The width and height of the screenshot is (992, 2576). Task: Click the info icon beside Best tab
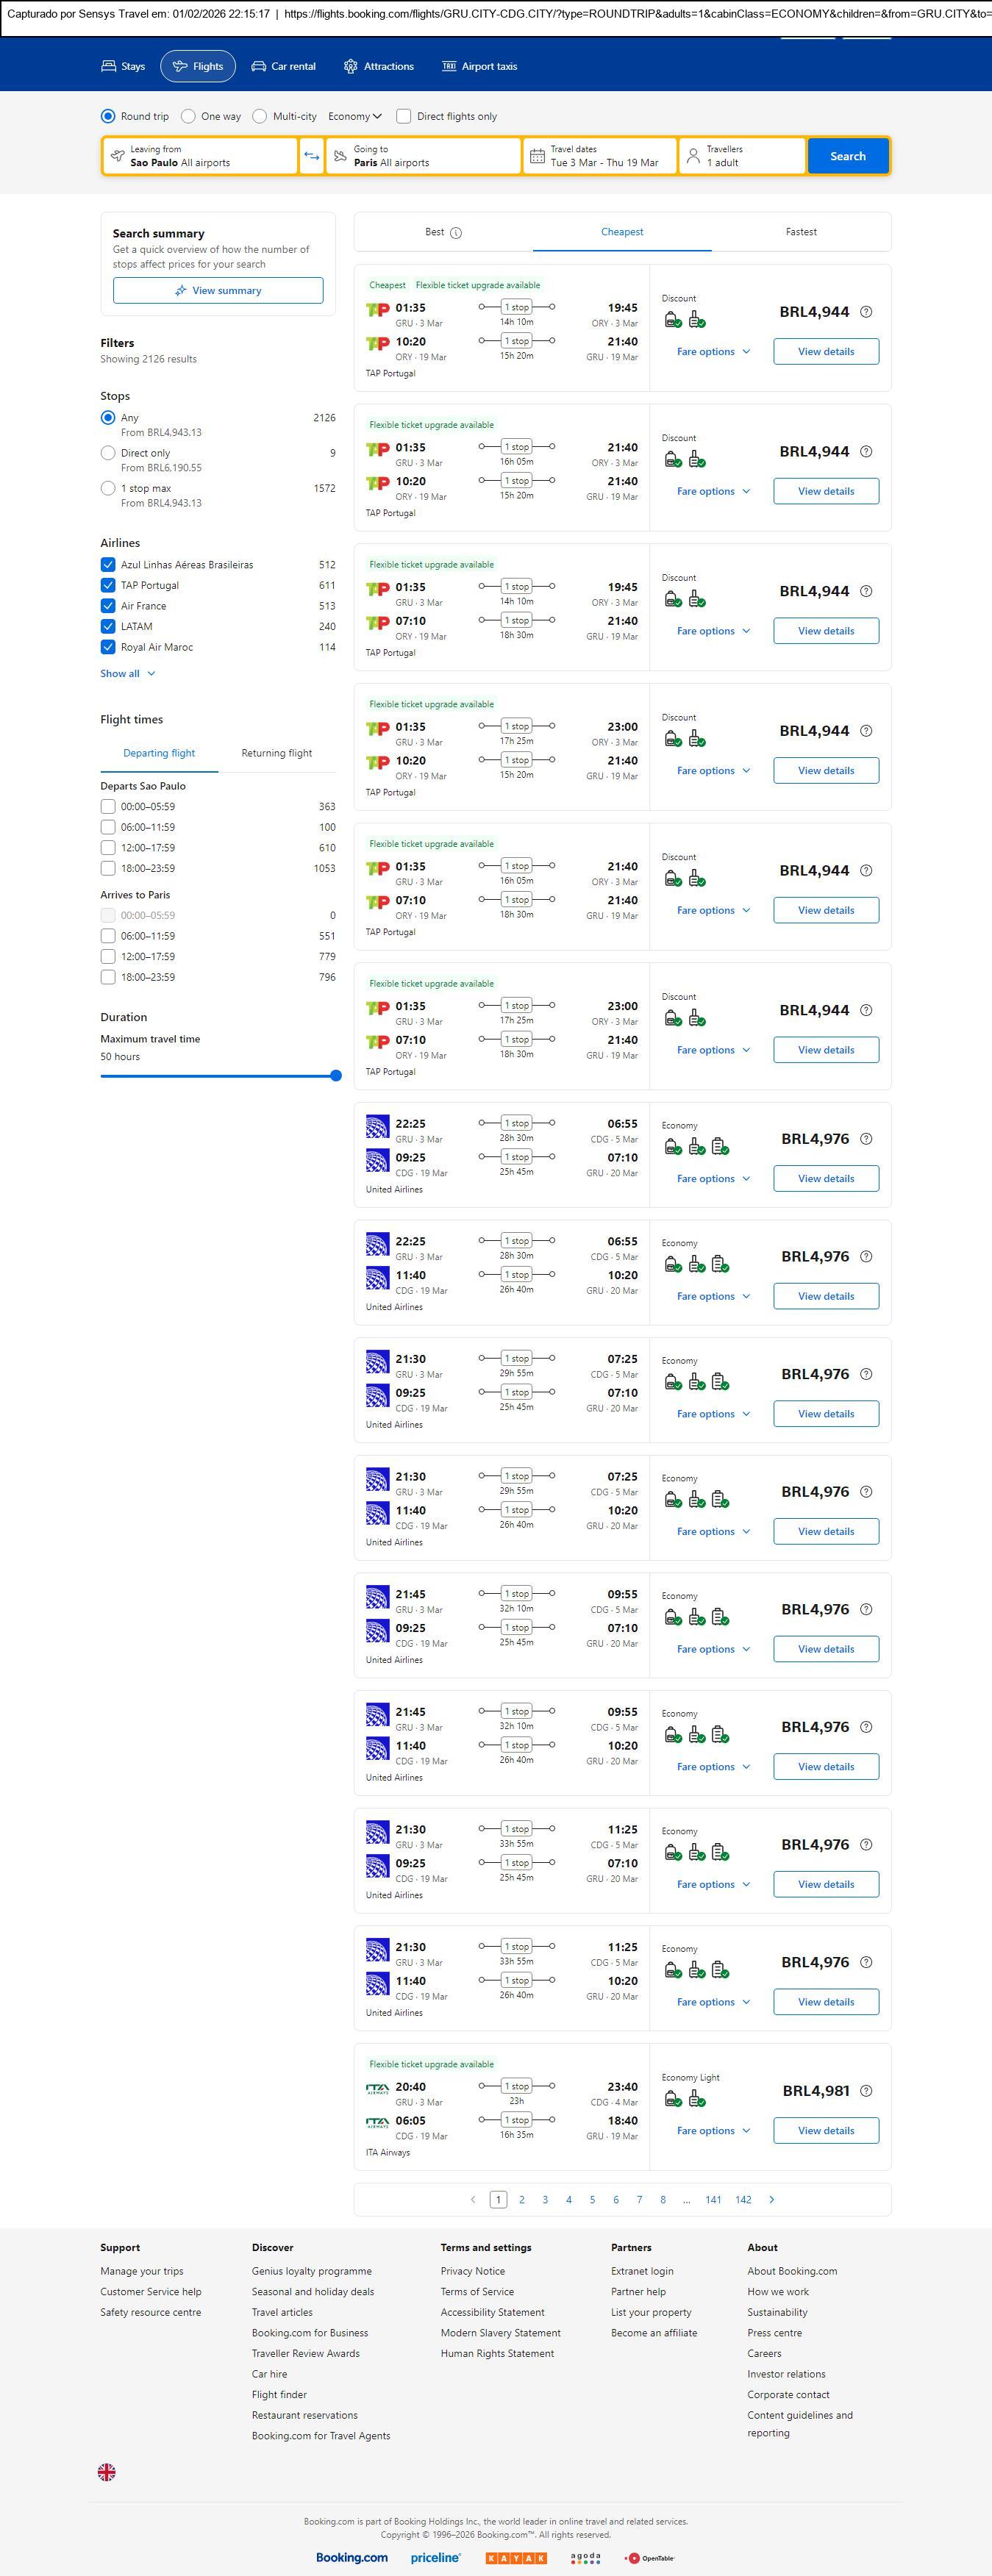click(x=456, y=233)
